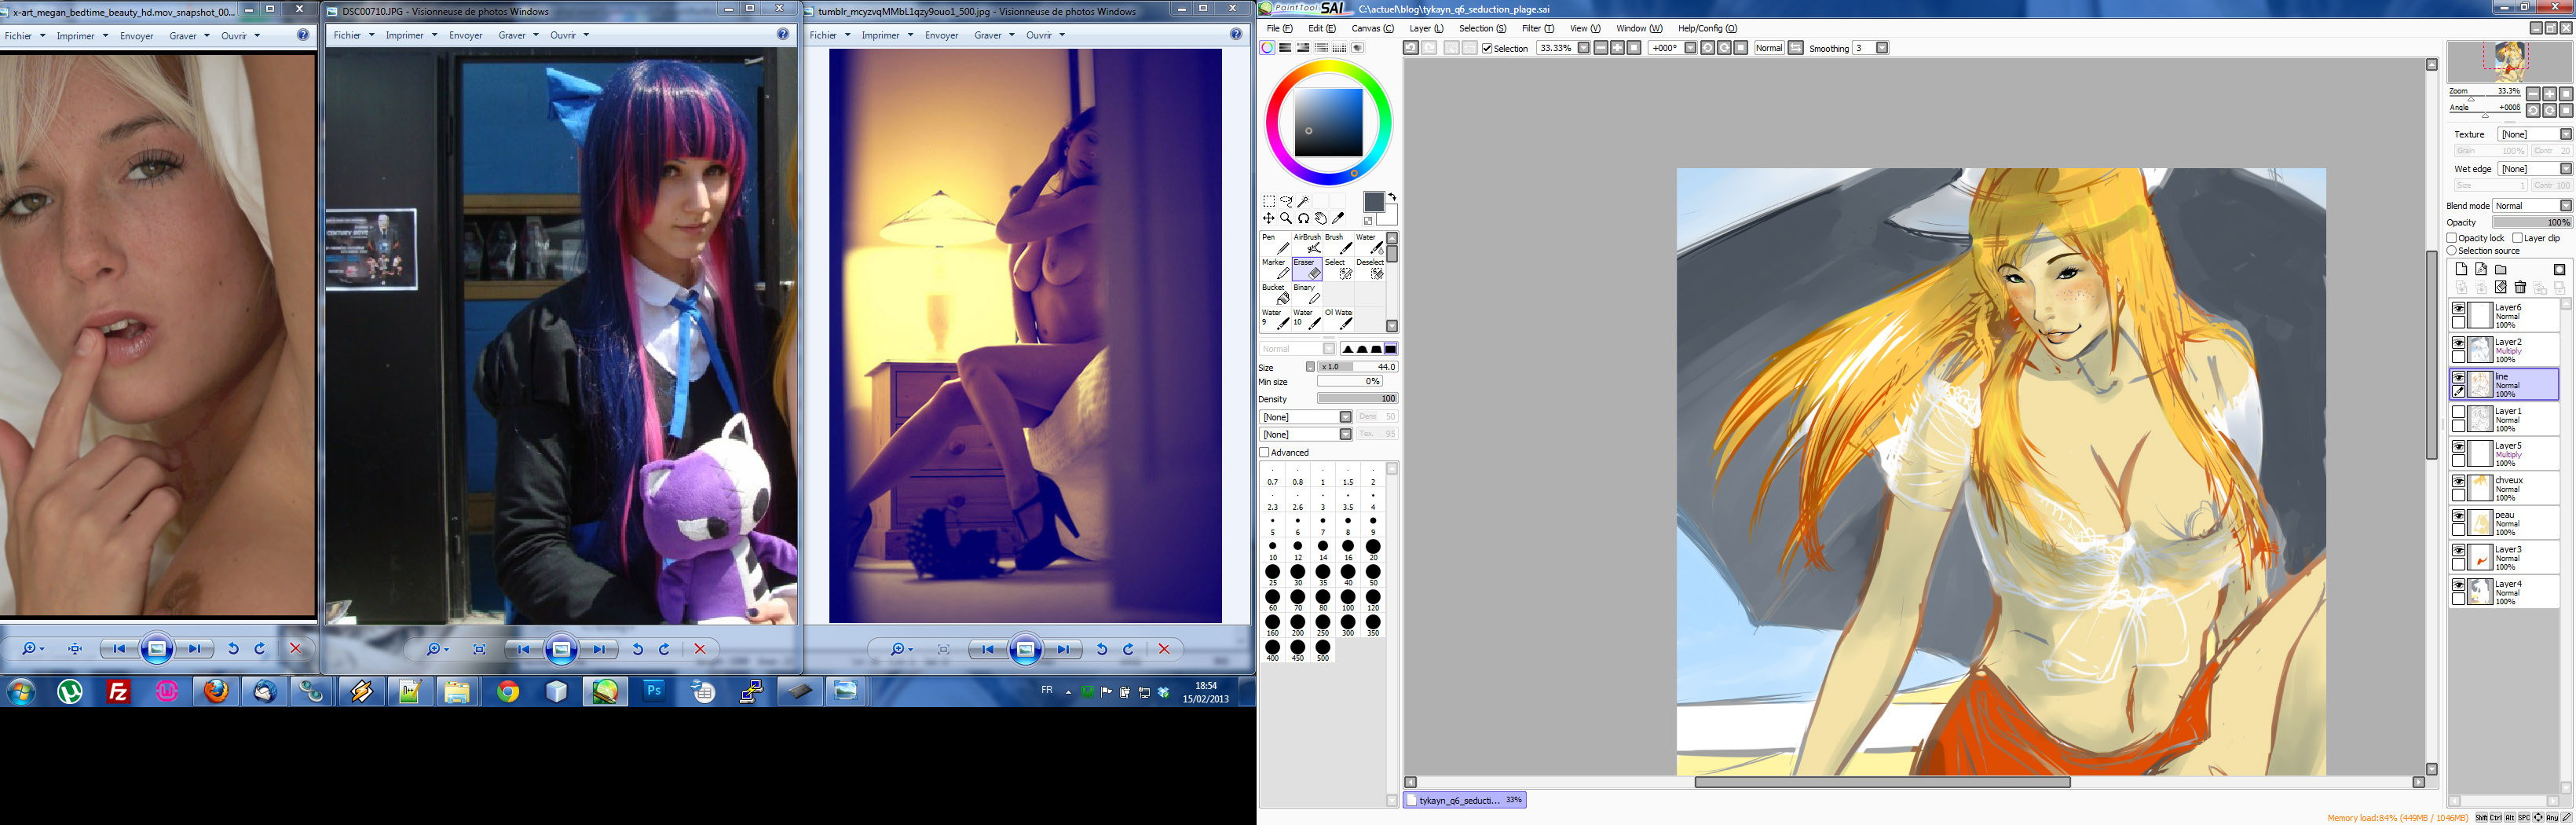
Task: Pick the magic wand tool
Action: tap(1303, 201)
